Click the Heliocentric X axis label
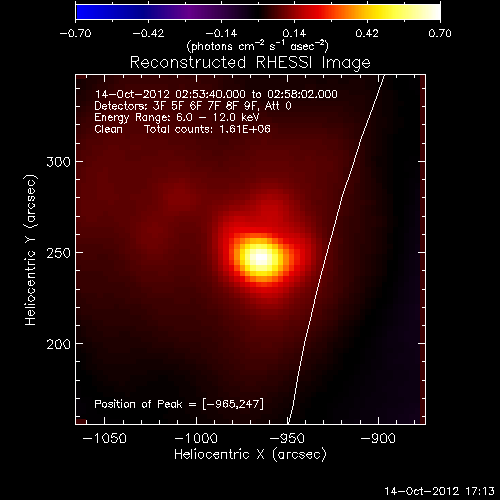This screenshot has width=500, height=500. [250, 454]
